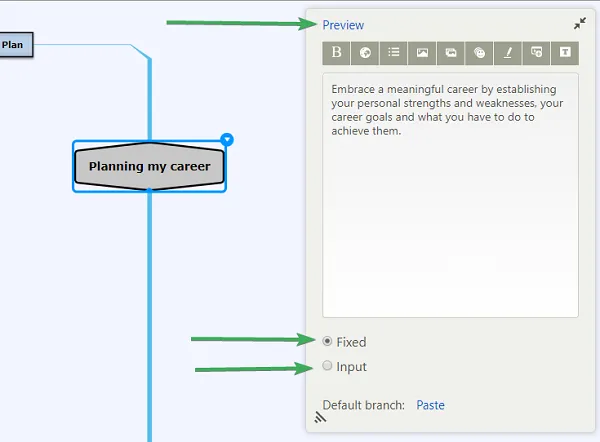Open dropdown arrow on Planning my career node
Screen dimensions: 600x442
(x=227, y=140)
